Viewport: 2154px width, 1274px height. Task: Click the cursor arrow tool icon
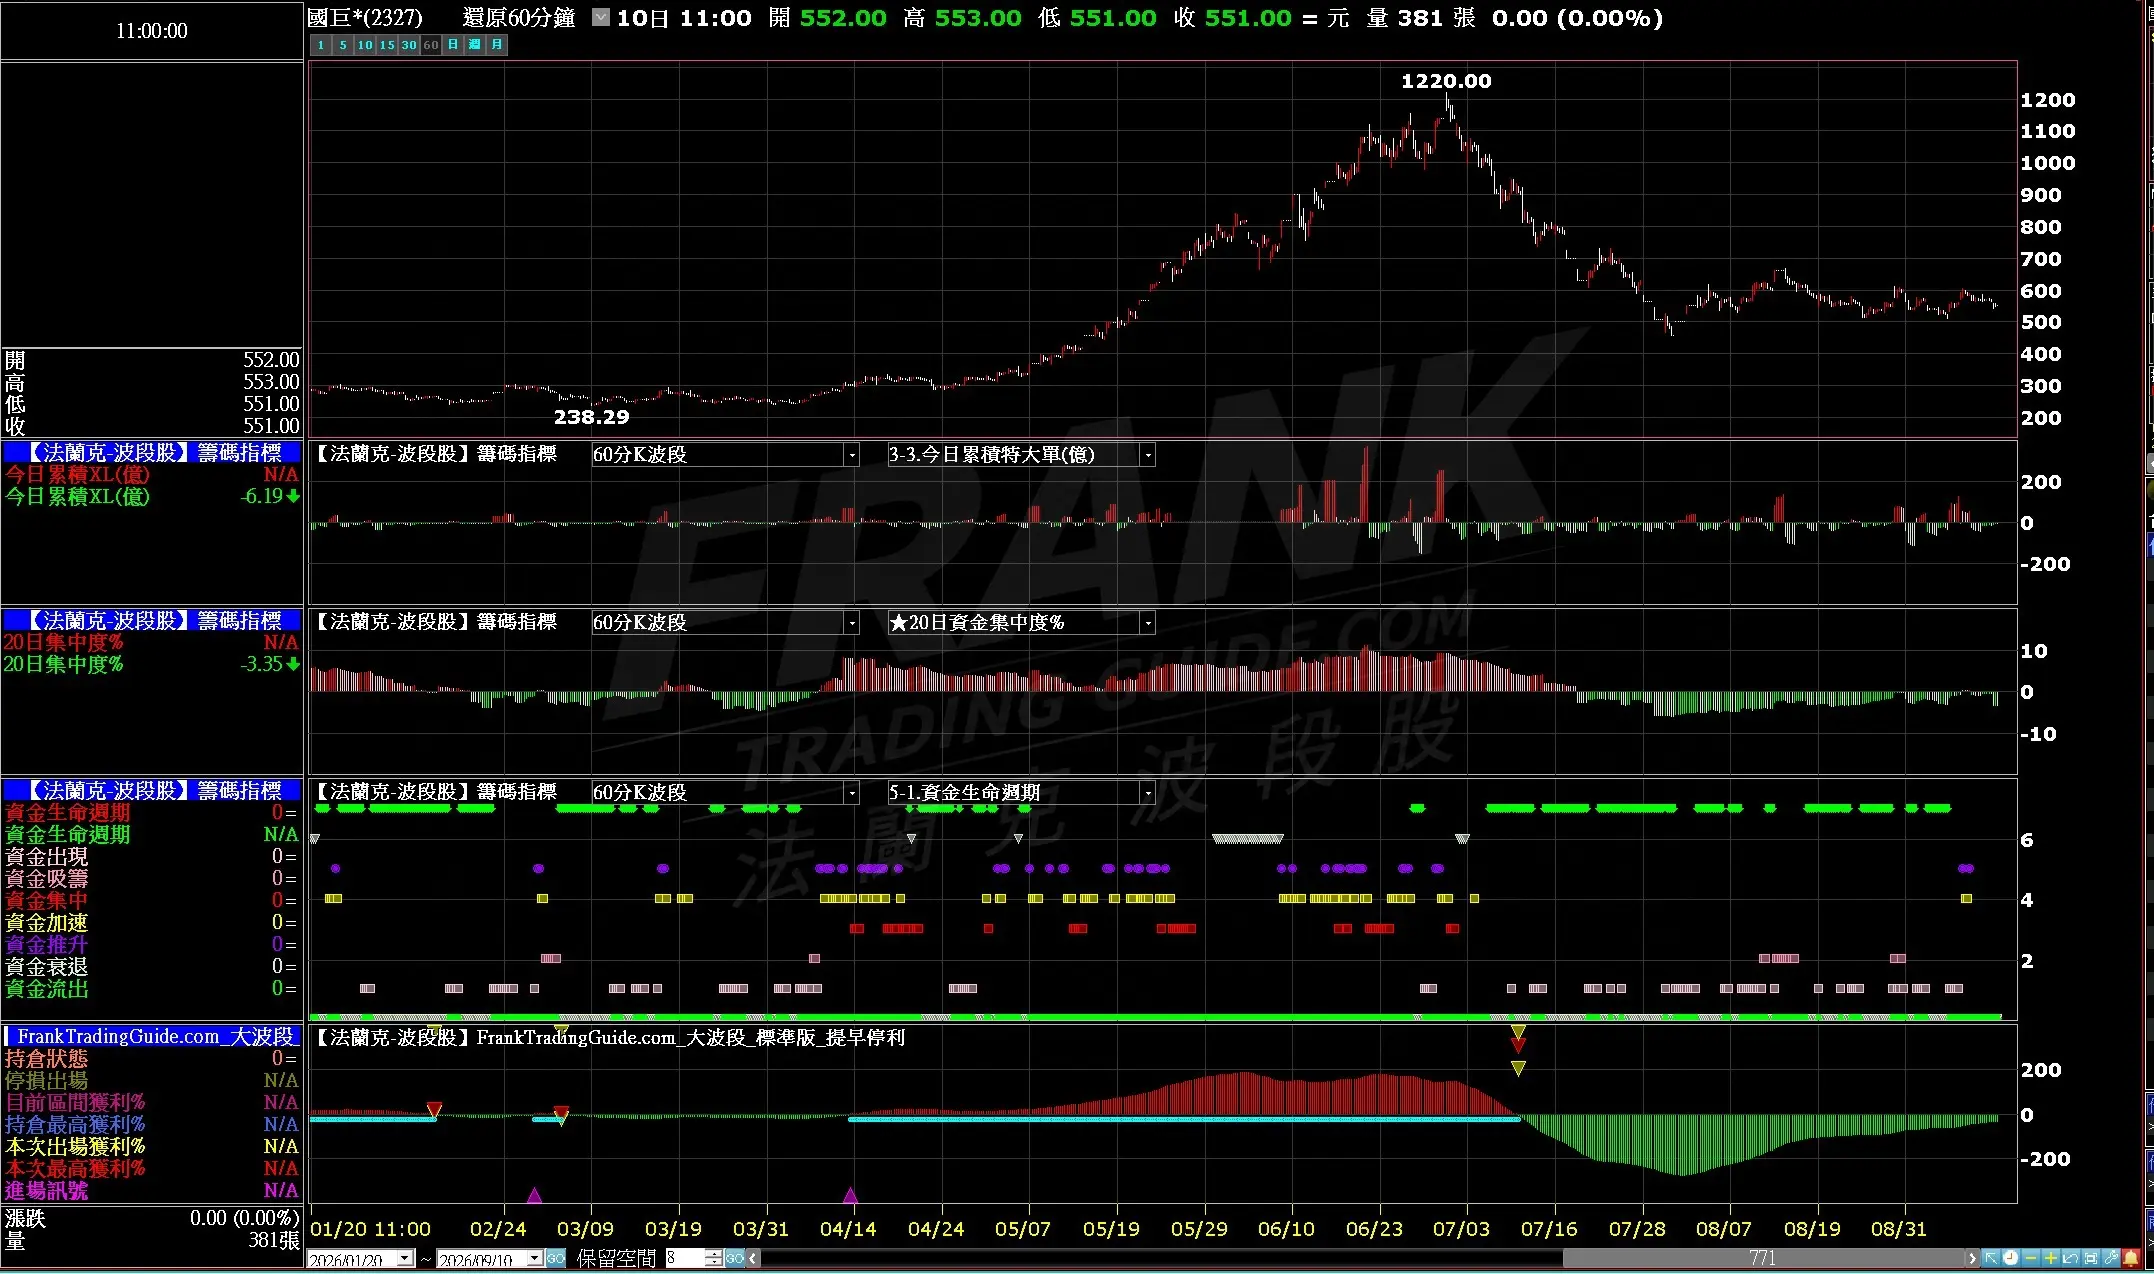coord(1991,1258)
